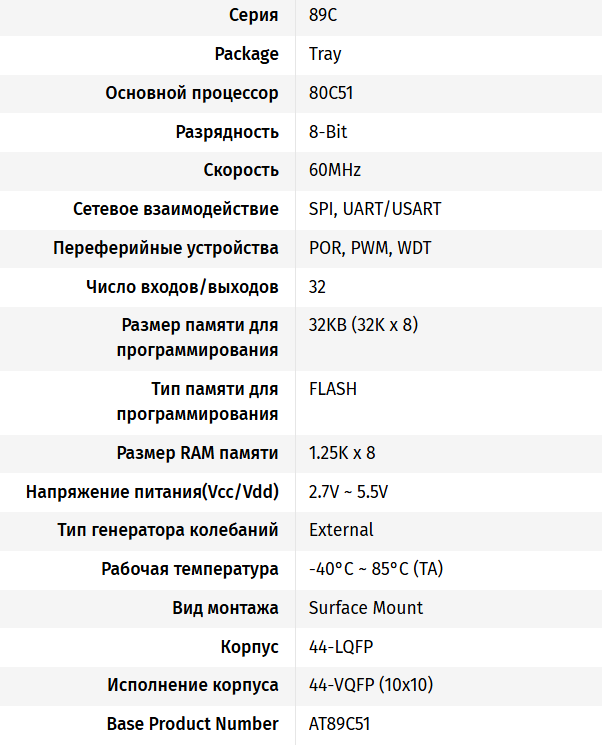Image resolution: width=602 pixels, height=745 pixels.
Task: Select the "80C51" processor value
Action: click(x=331, y=93)
